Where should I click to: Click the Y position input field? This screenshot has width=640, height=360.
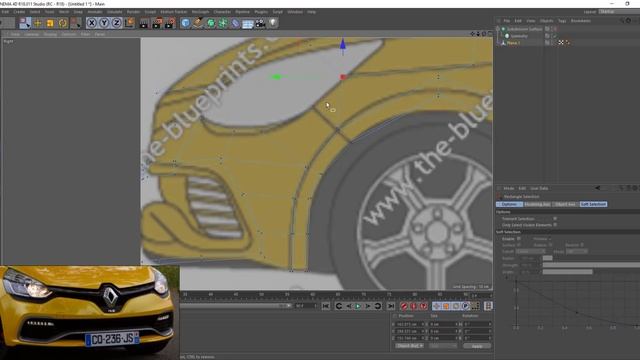coord(410,331)
